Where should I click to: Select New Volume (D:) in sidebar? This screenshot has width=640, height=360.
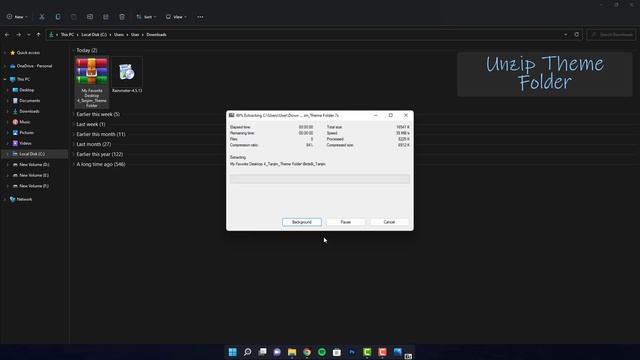click(x=34, y=164)
